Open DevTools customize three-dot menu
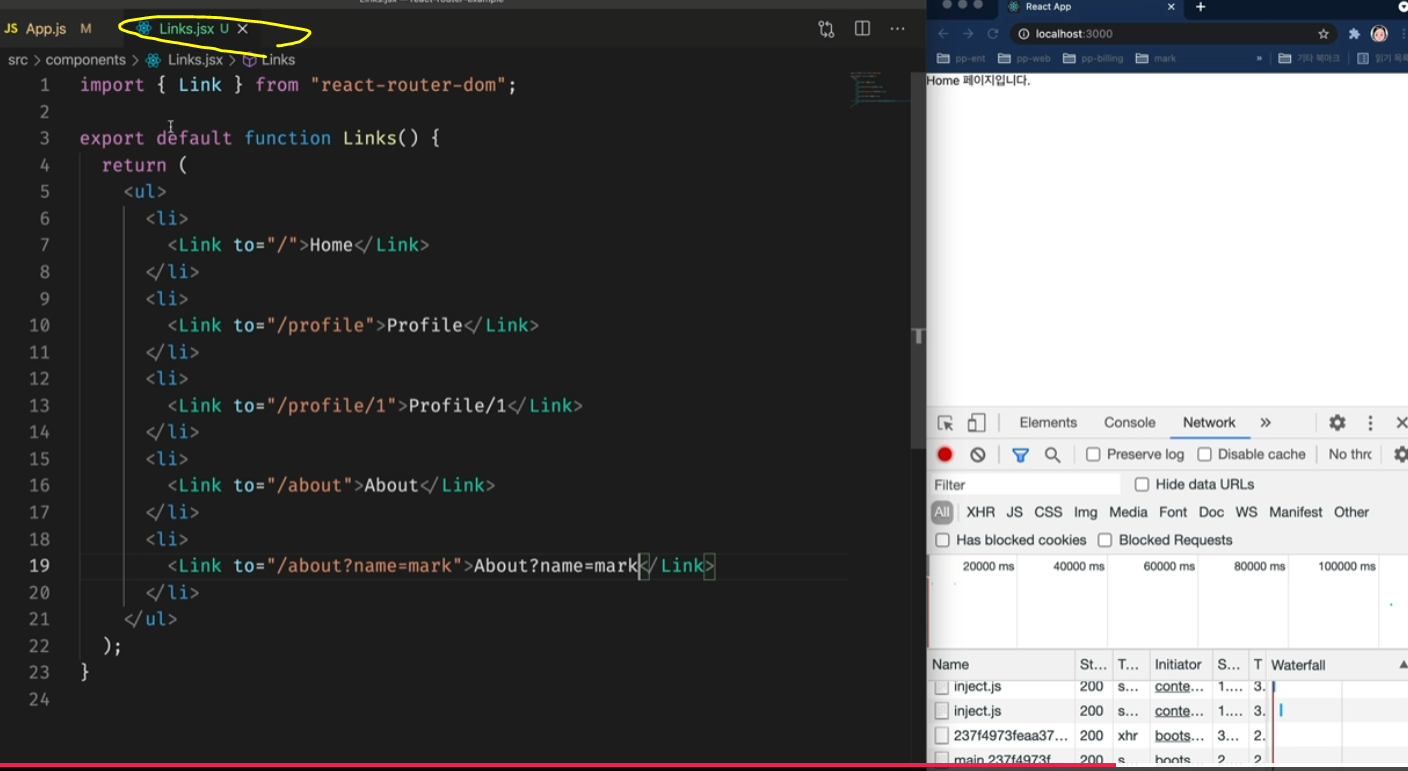Screen dimensions: 1408x771 point(1370,423)
